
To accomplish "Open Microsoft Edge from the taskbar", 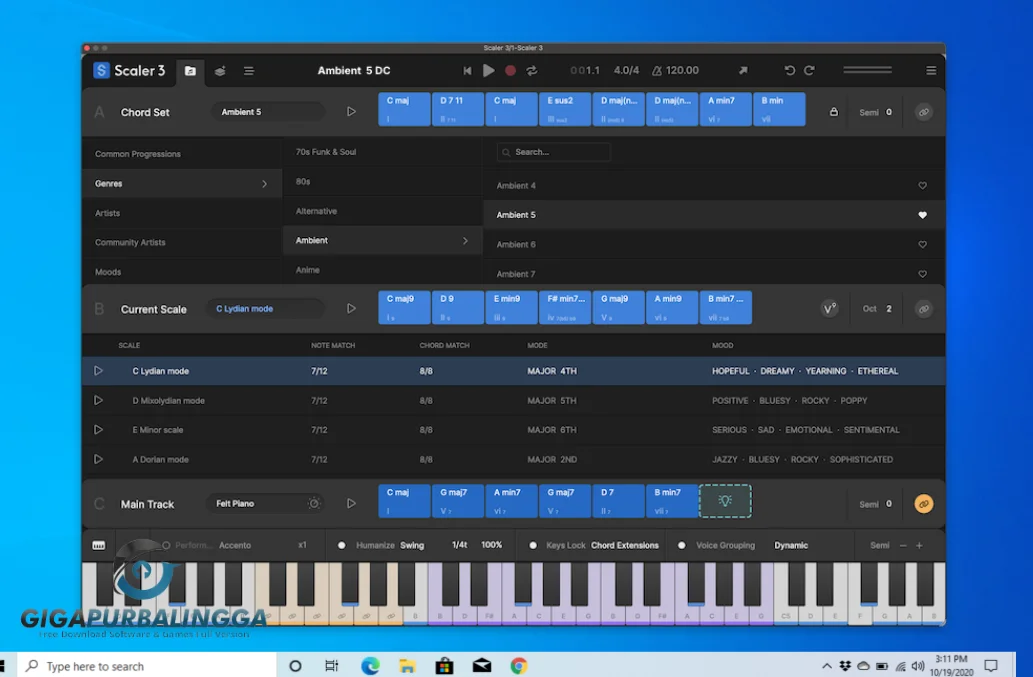I will [x=370, y=666].
